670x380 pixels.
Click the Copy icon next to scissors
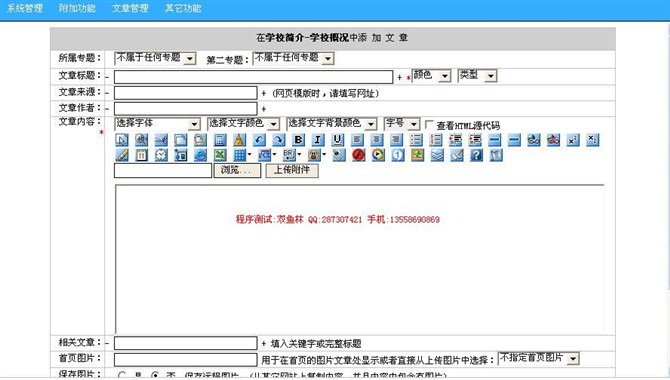181,140
